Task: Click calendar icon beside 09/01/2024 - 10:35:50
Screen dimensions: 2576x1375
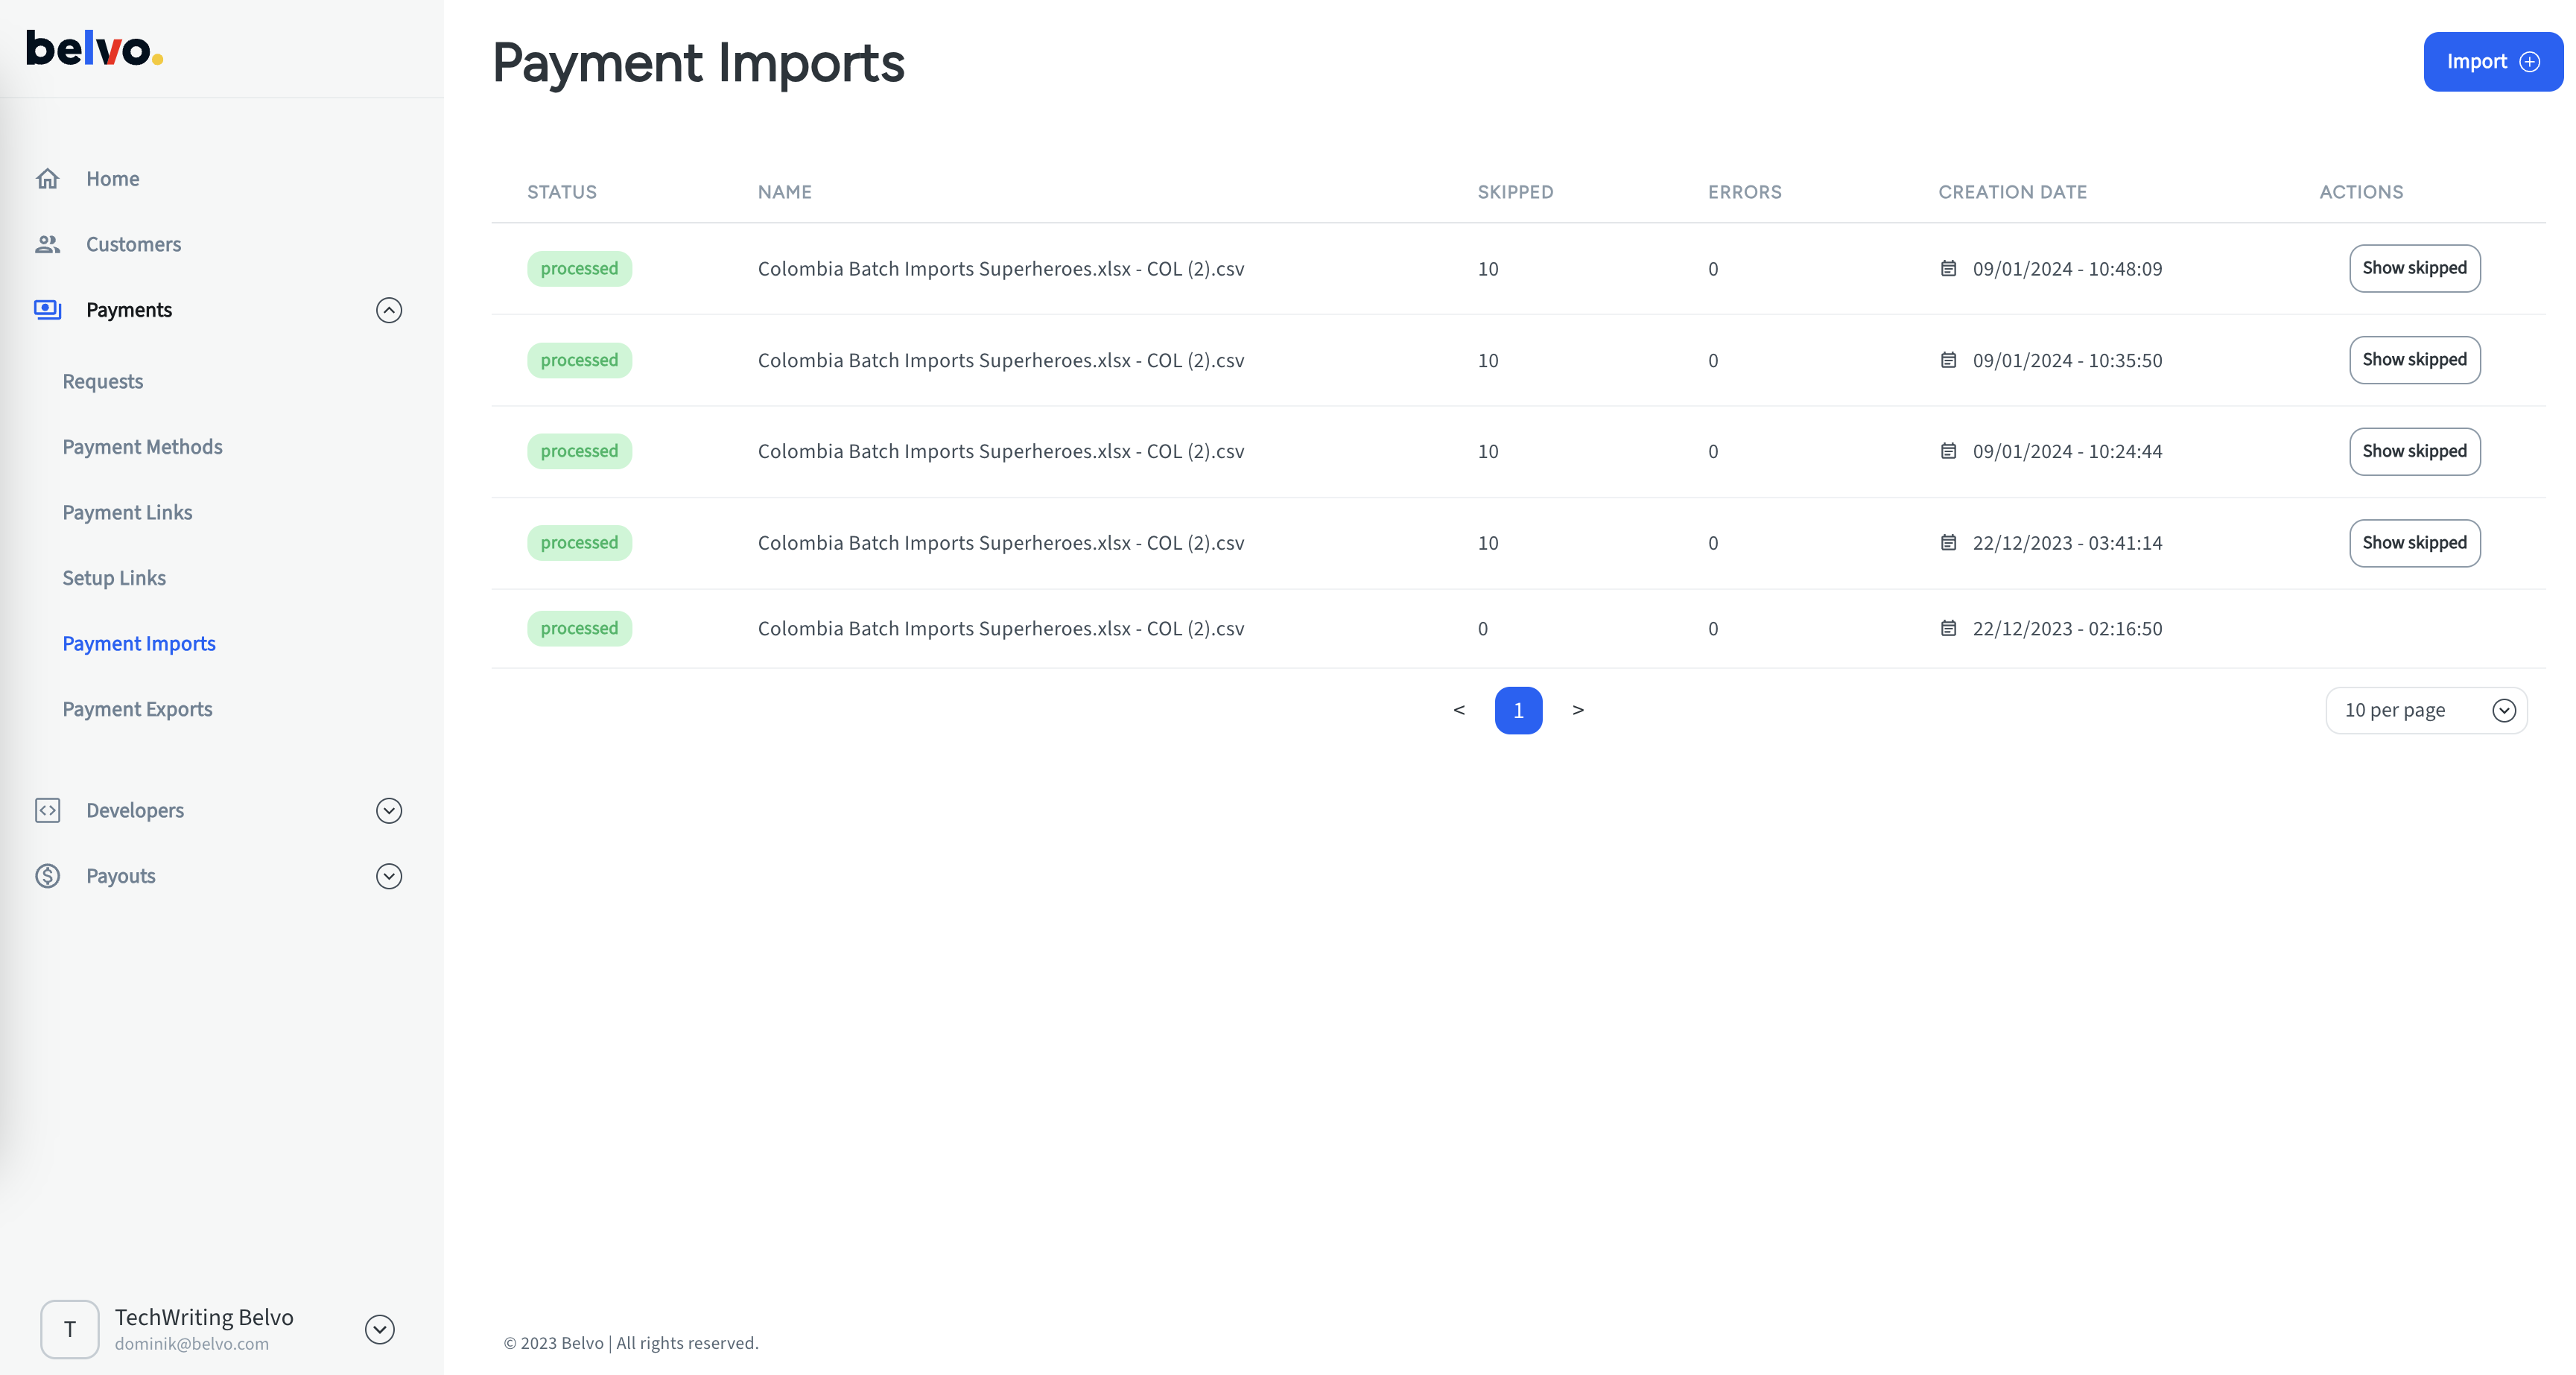Action: (1948, 360)
